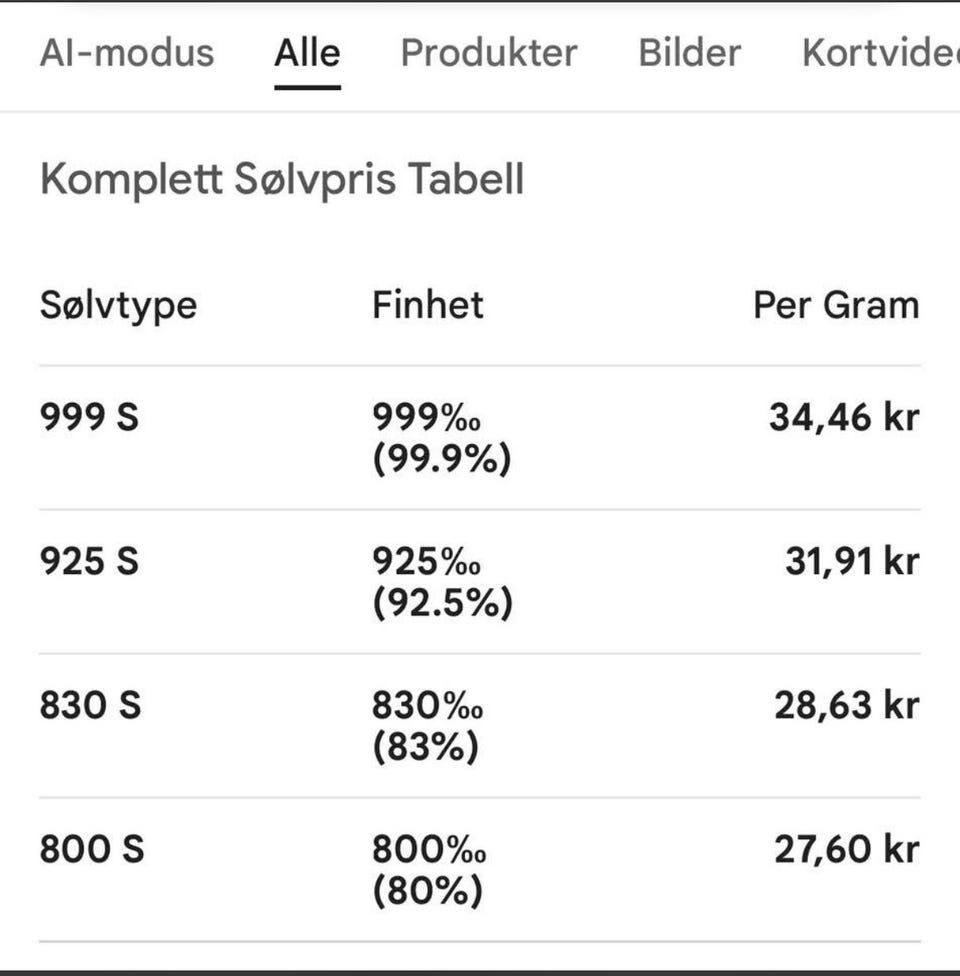Click the 800‰ (80%) fineness cell
The image size is (960, 976).
[428, 870]
